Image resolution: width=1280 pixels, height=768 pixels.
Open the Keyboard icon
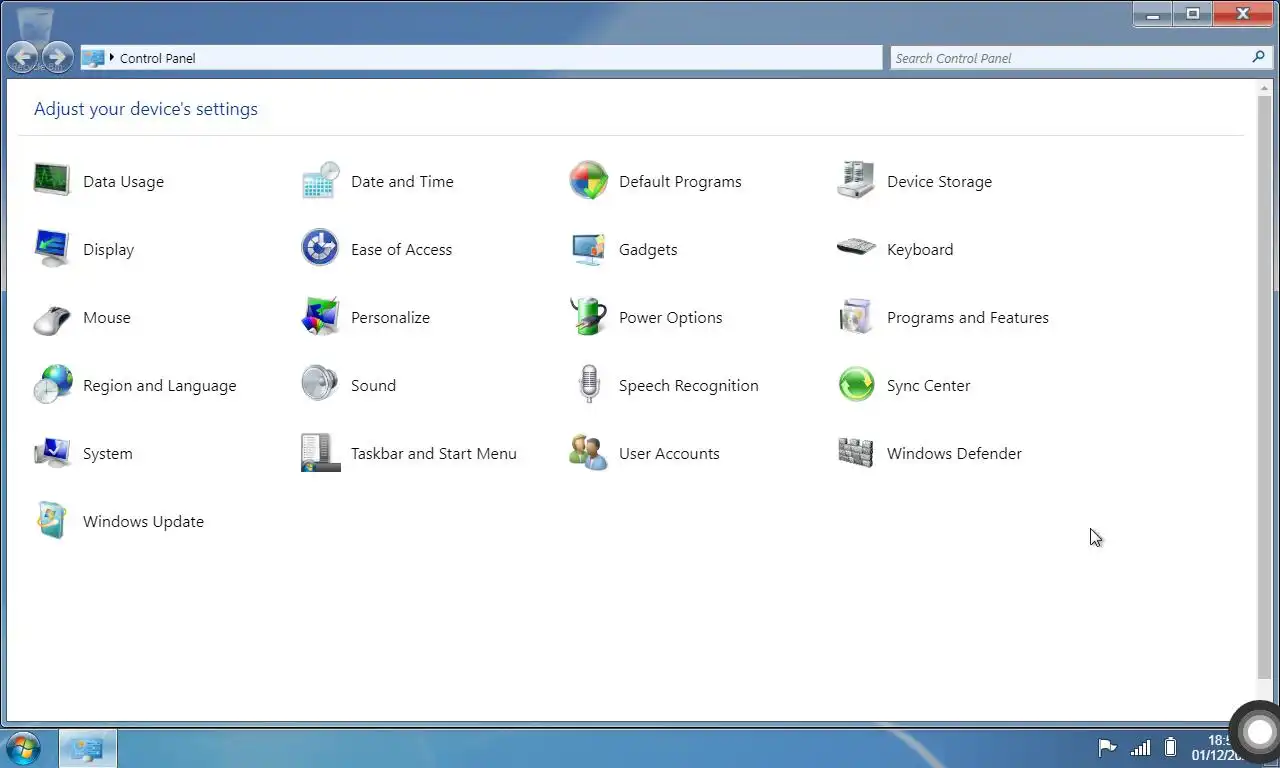[x=856, y=247]
